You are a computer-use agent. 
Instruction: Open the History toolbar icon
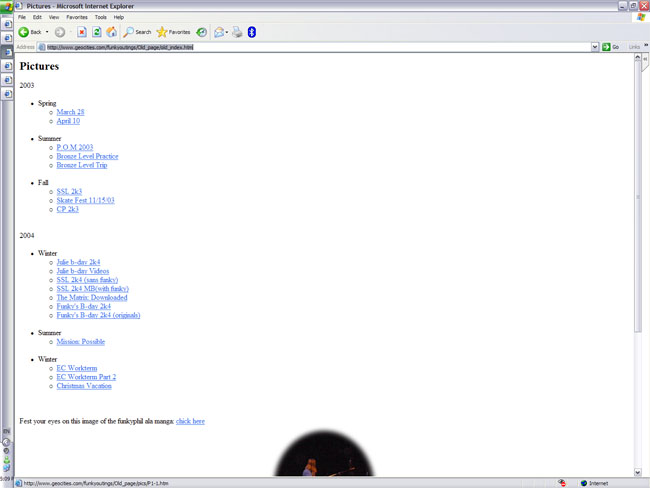coord(202,32)
